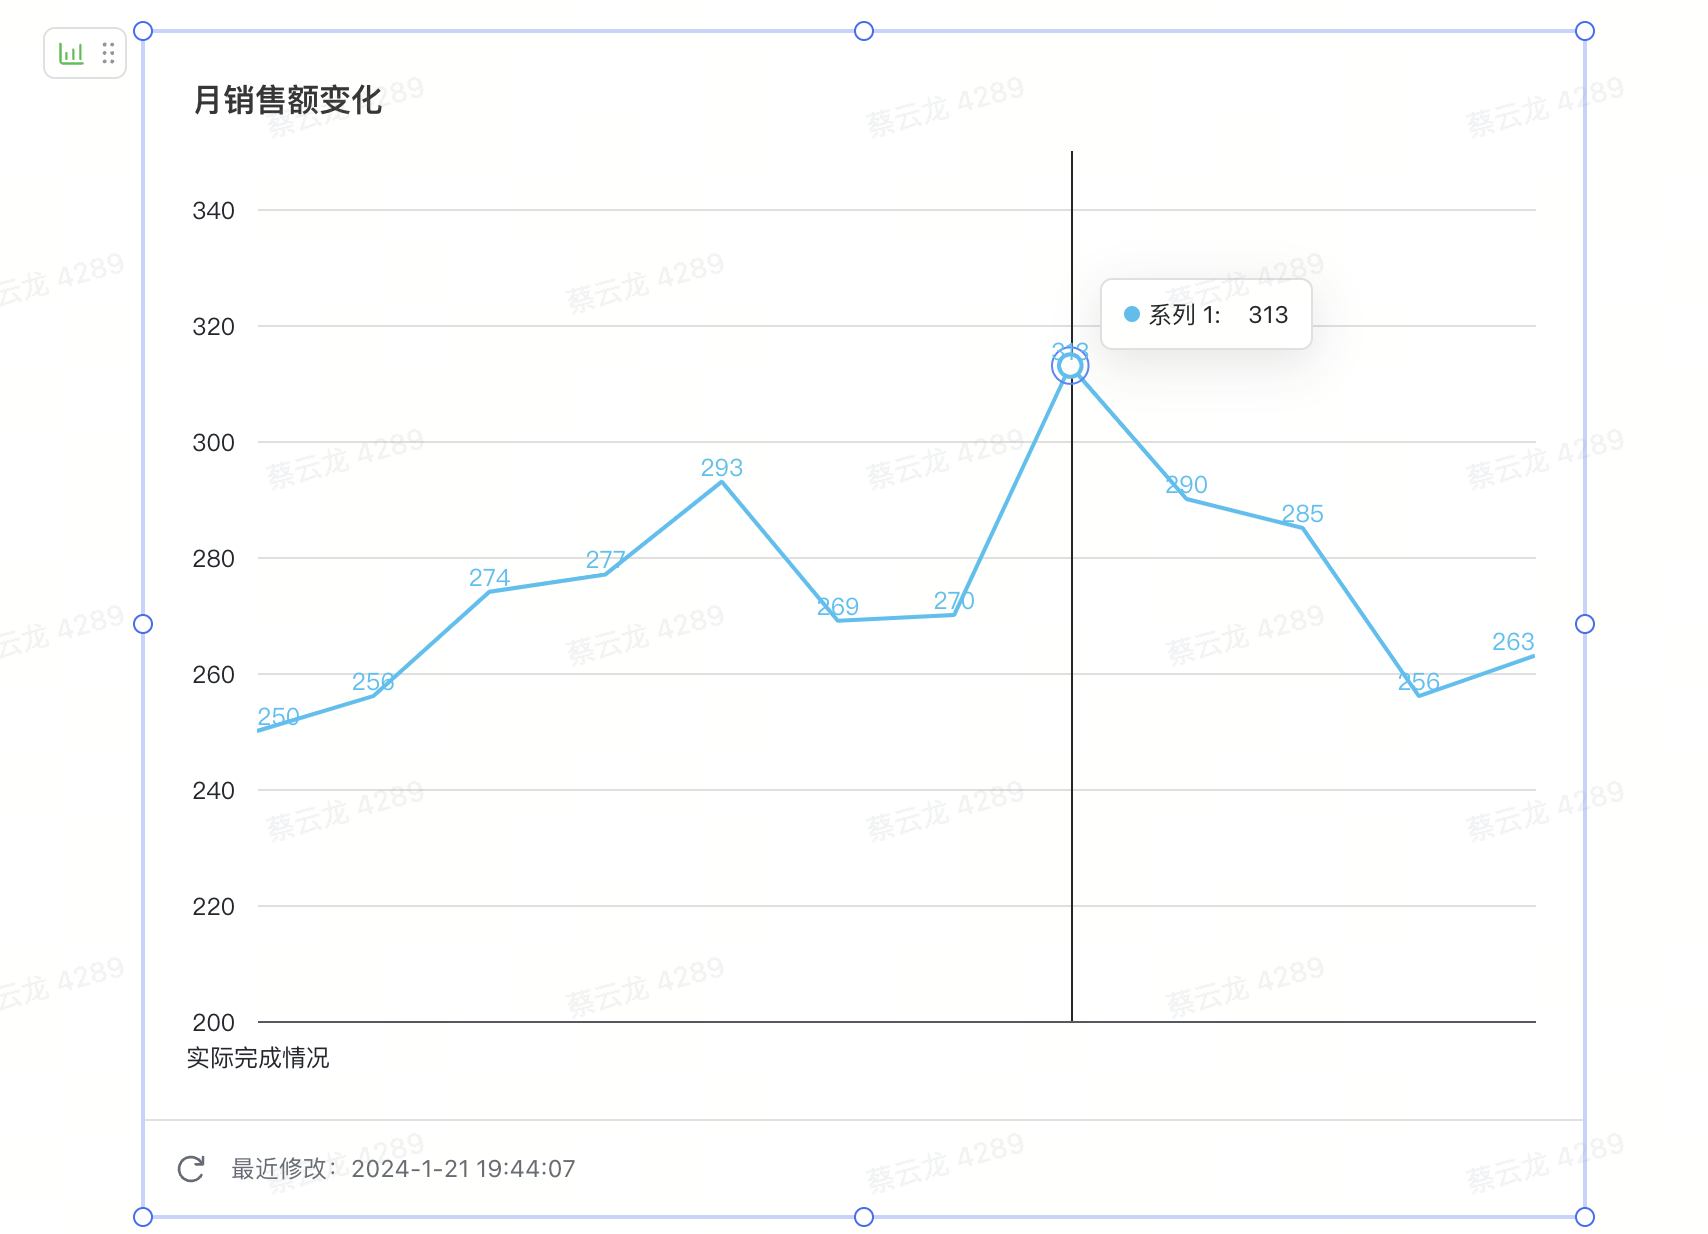Click the bottom-left corner resize handle

(x=143, y=1217)
